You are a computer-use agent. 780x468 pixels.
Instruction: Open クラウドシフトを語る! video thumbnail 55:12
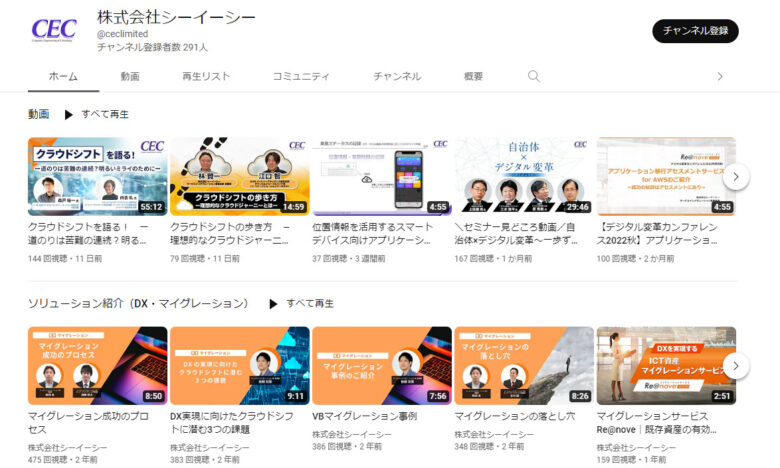tap(98, 176)
